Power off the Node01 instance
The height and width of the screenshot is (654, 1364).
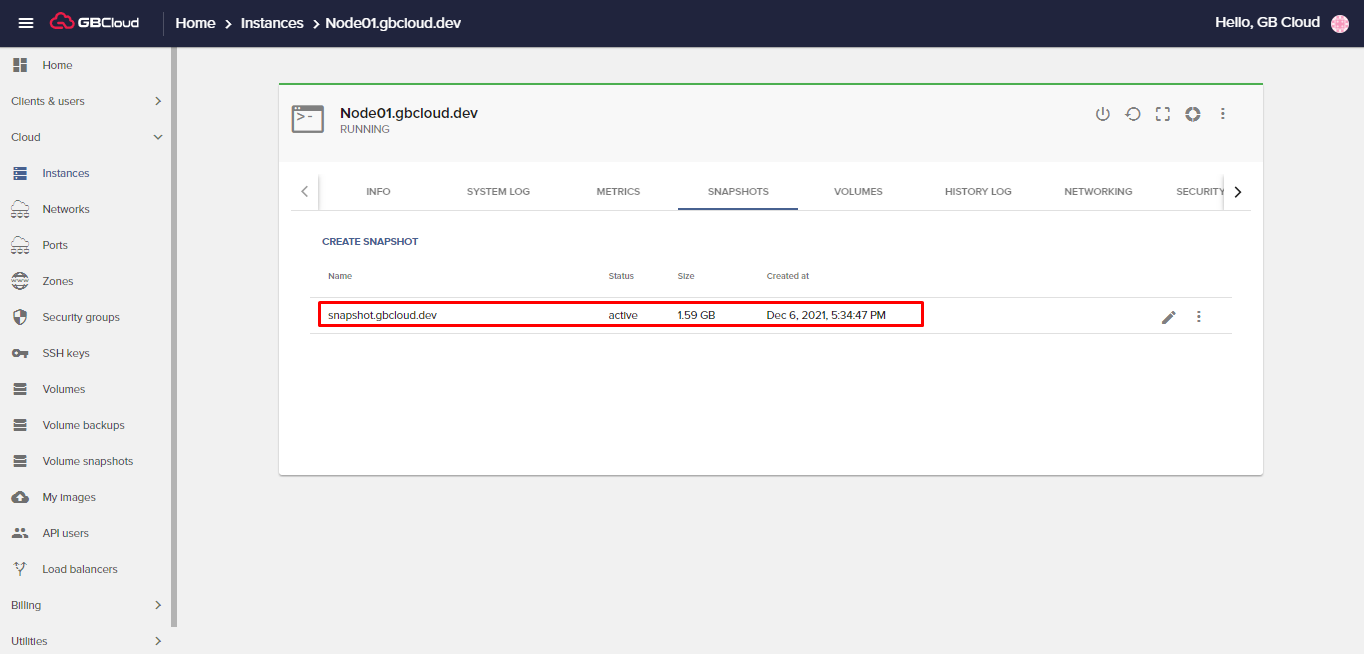click(1103, 114)
